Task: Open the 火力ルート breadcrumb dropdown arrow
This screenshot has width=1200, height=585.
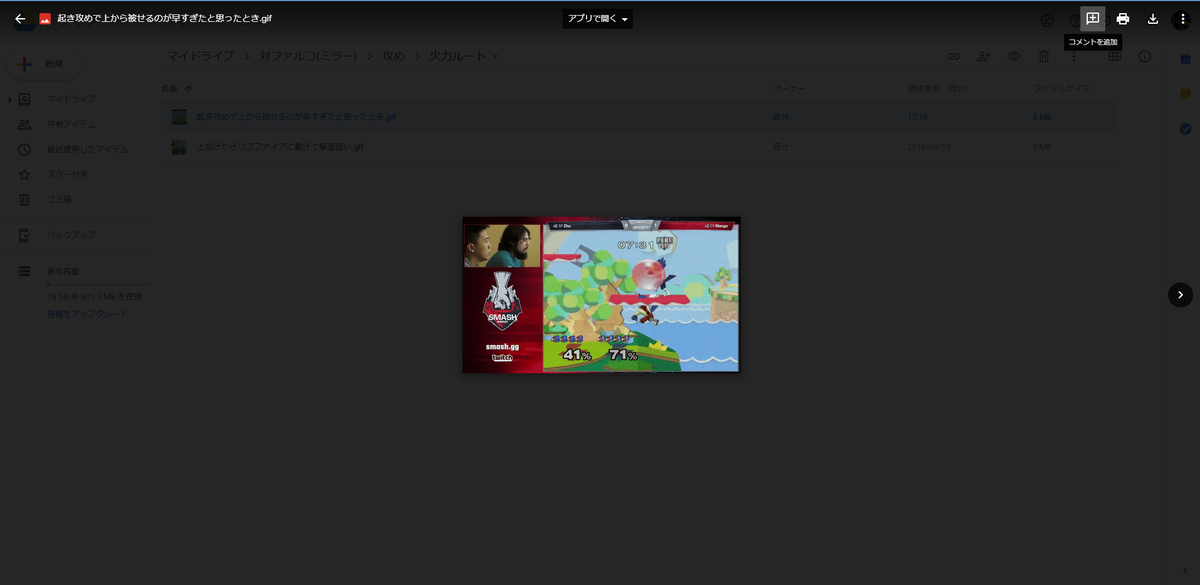Action: click(x=495, y=56)
